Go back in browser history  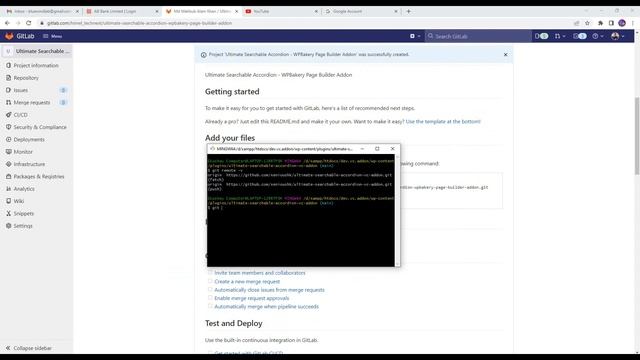[7, 23]
